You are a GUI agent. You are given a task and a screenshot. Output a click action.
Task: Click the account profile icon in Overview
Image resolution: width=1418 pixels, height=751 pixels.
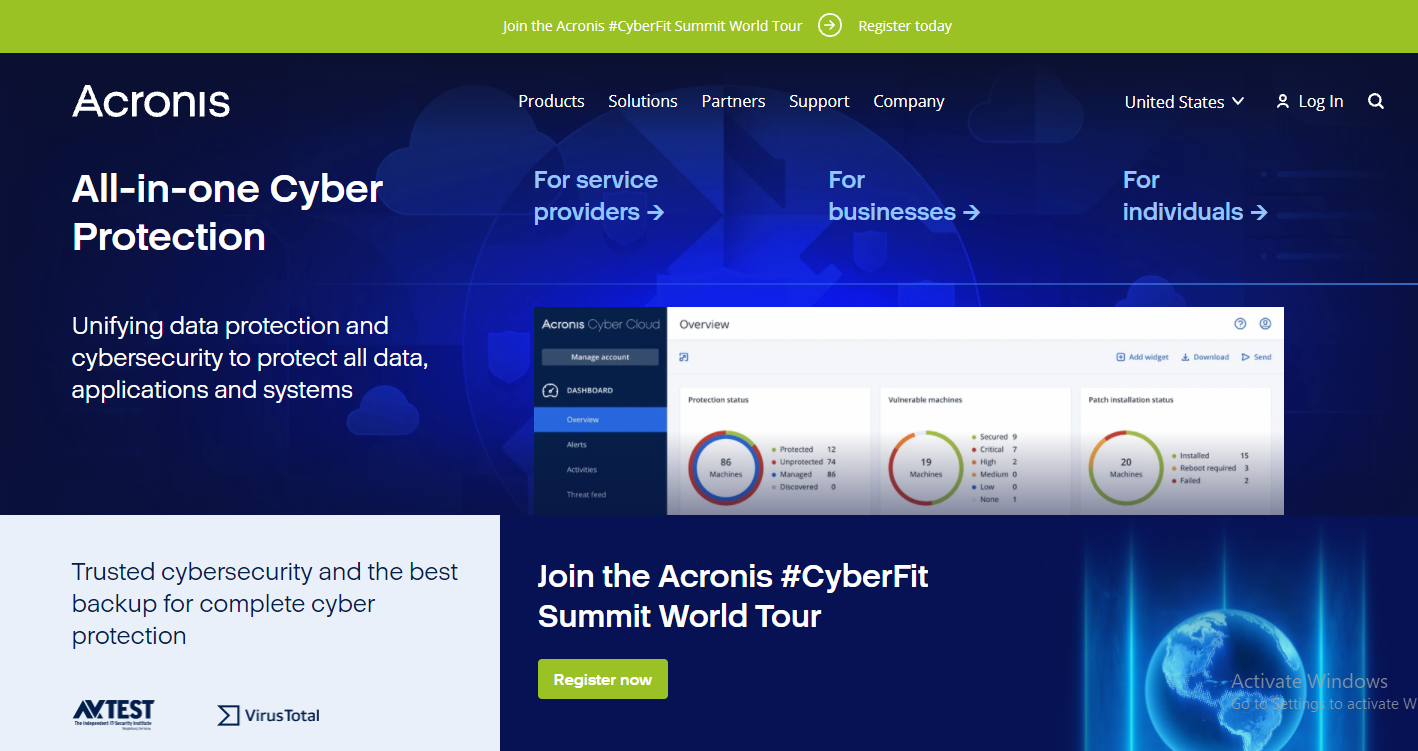coord(1265,324)
